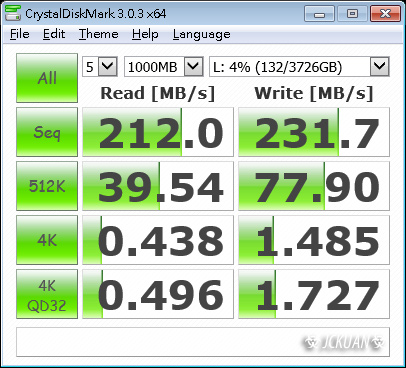
Task: Click the 512K read result 39.54
Action: click(158, 186)
